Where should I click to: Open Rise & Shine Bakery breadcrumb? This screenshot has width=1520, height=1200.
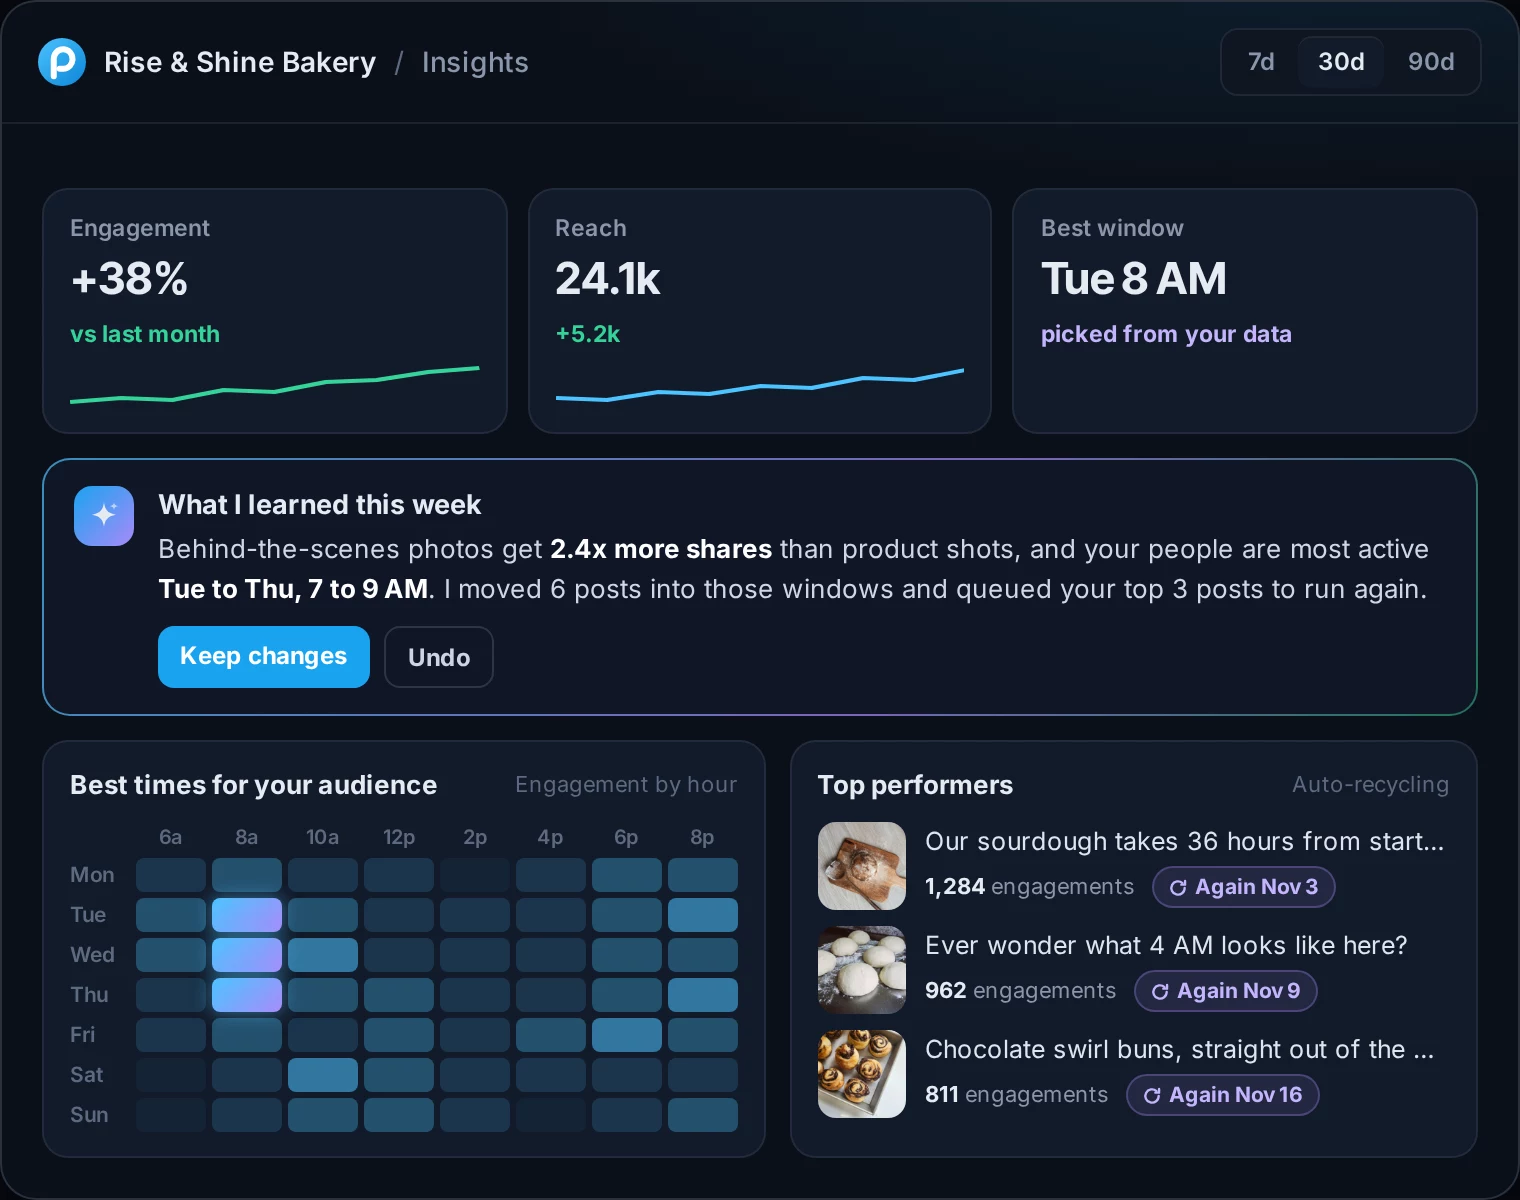tap(240, 62)
